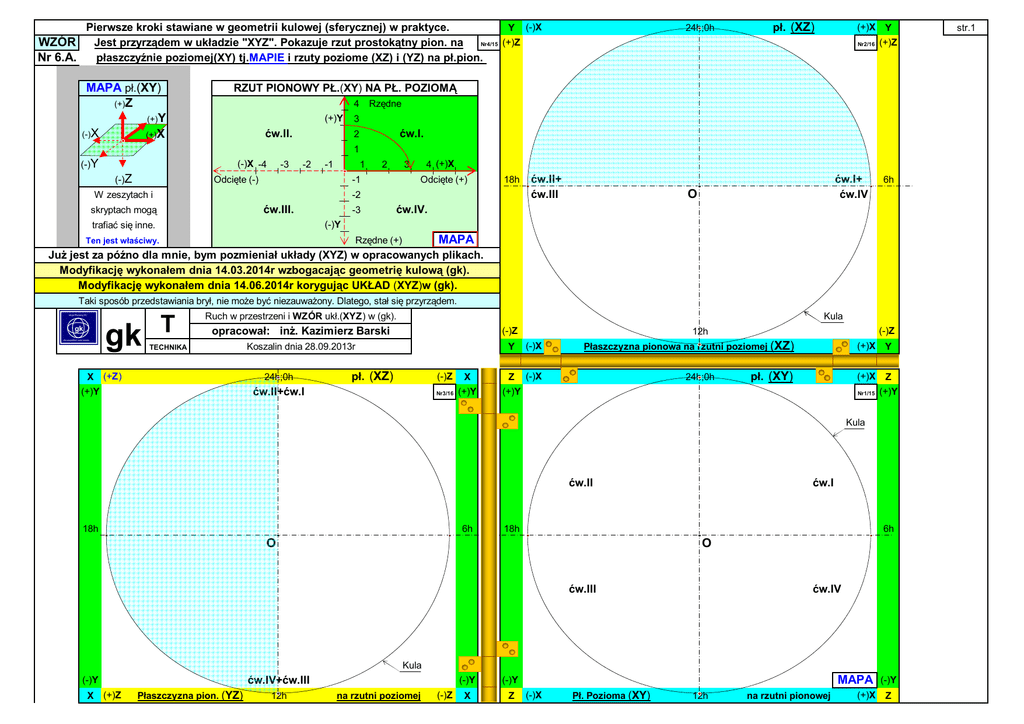Select the Nr2/16 reference box
Screen dimensions: 1024x724
pyautogui.click(x=866, y=44)
